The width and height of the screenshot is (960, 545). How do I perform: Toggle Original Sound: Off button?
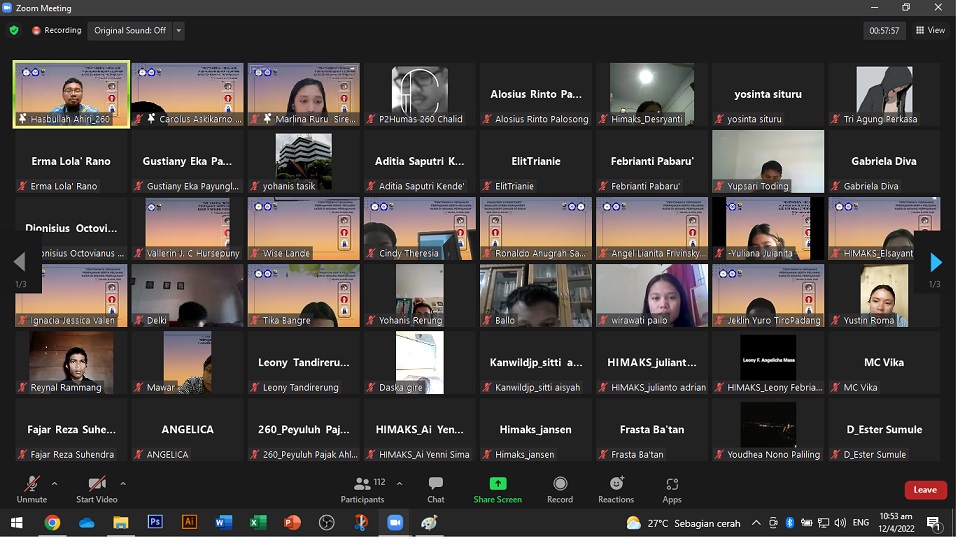(x=129, y=31)
